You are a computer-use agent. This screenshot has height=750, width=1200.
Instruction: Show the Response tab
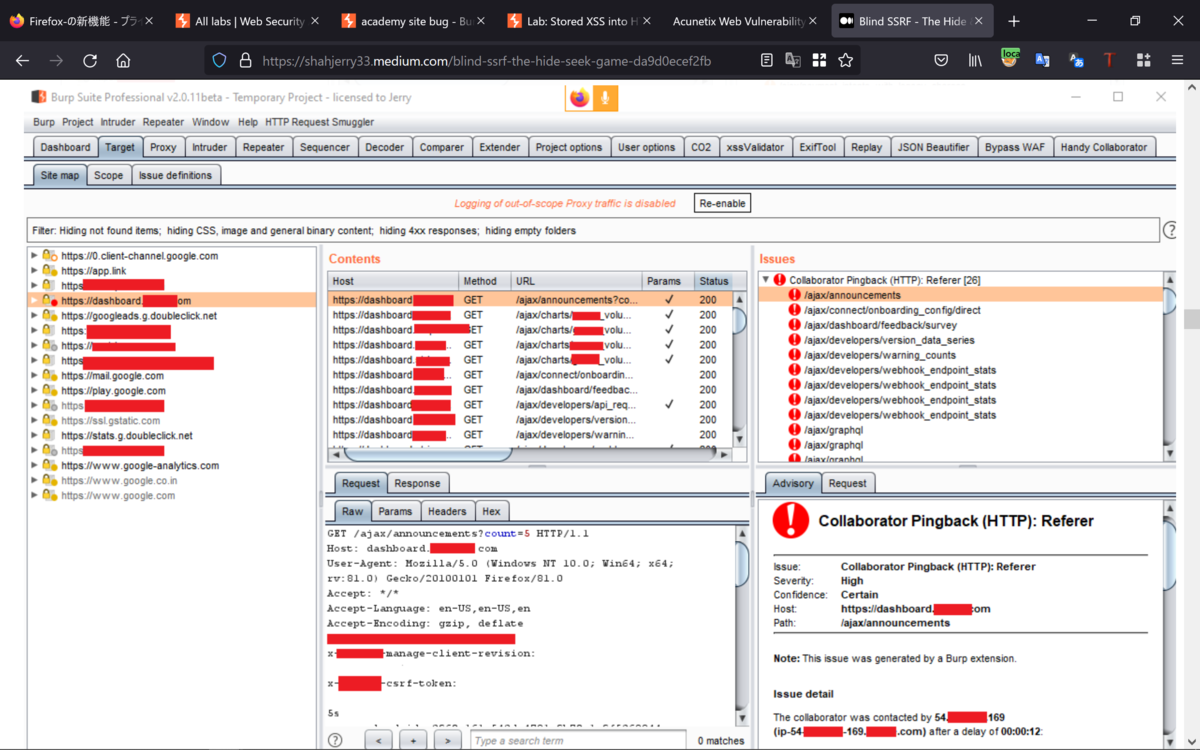pos(417,483)
